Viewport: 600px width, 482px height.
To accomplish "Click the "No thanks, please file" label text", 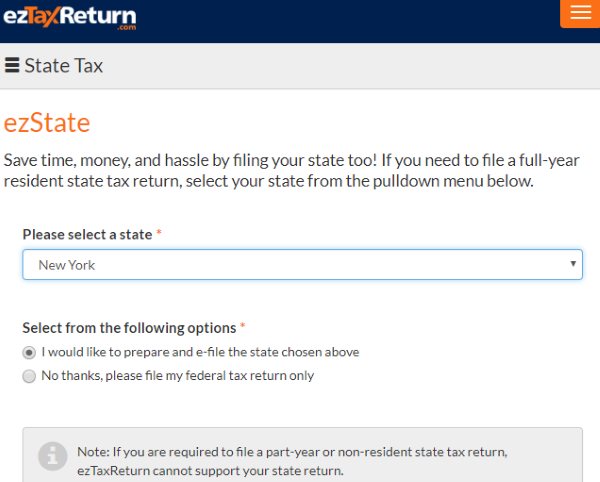I will (x=177, y=376).
